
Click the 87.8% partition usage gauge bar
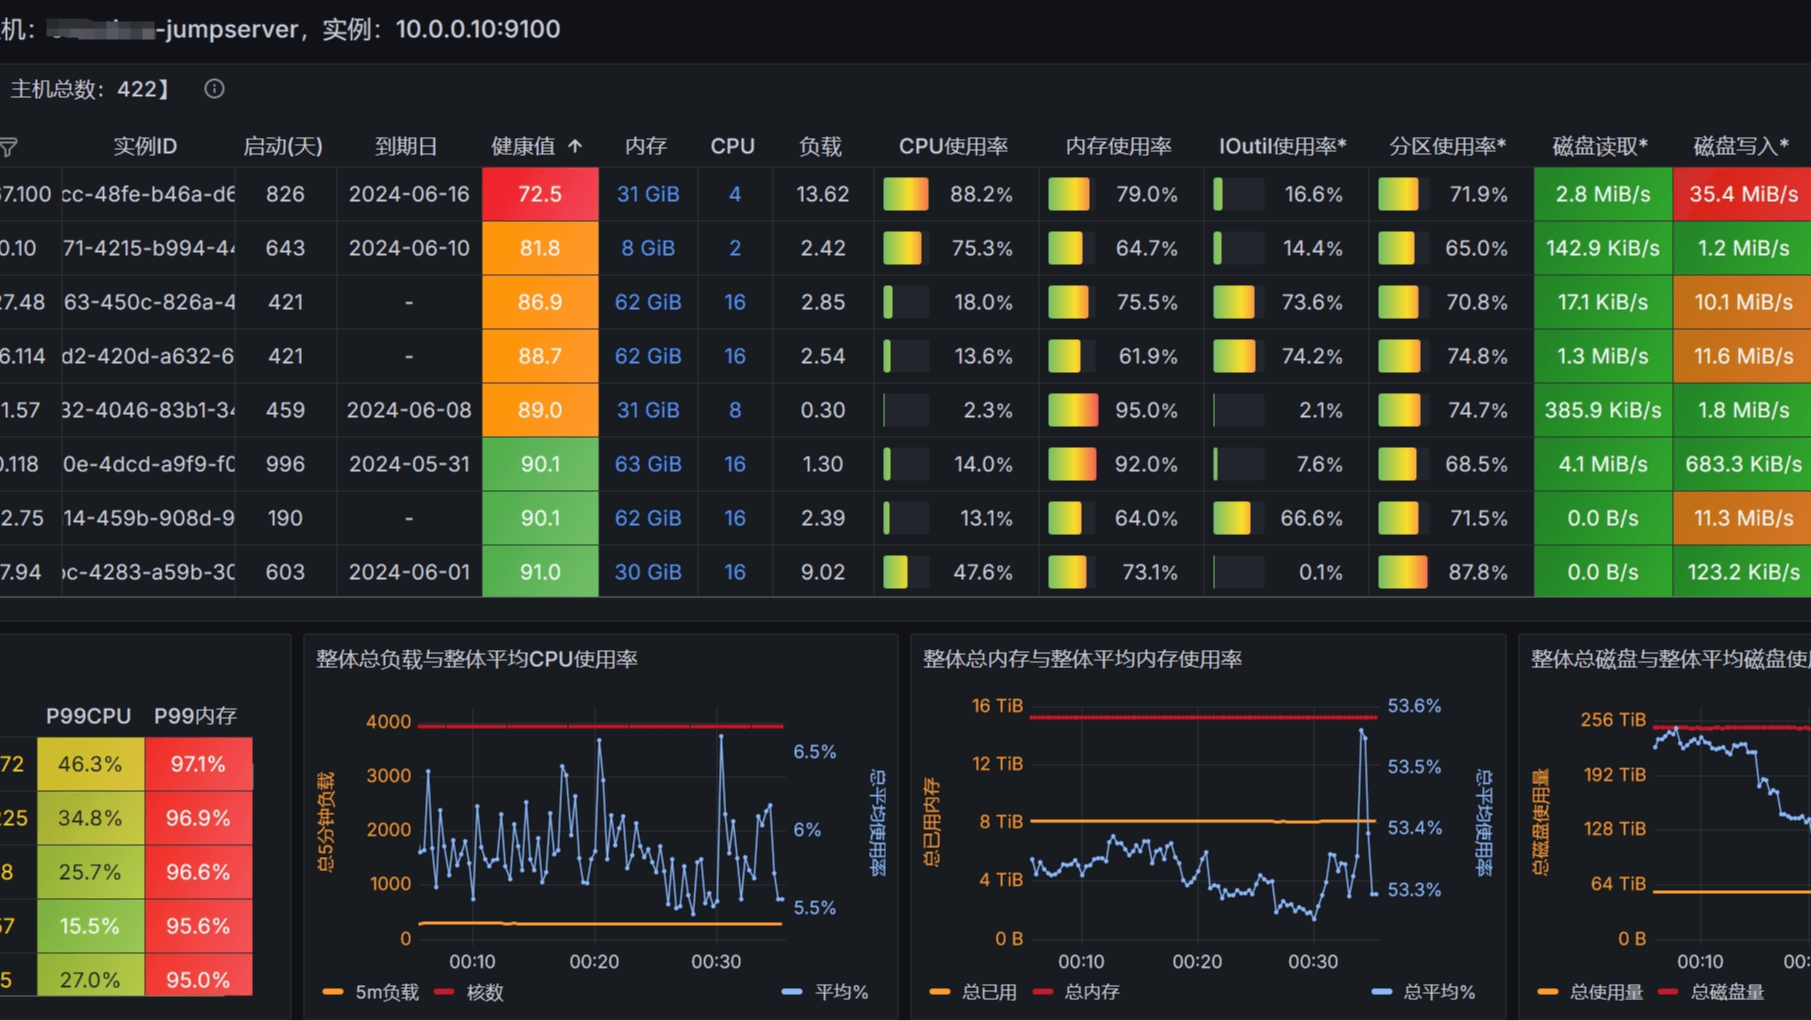[1403, 572]
